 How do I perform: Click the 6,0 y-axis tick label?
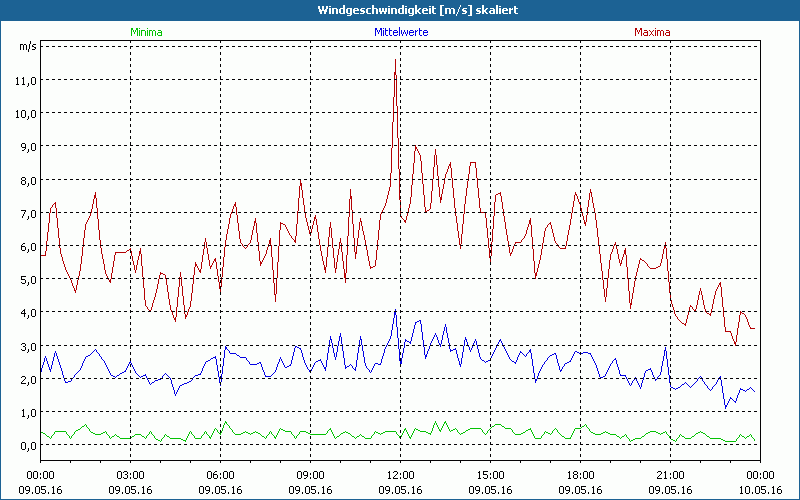(x=28, y=246)
